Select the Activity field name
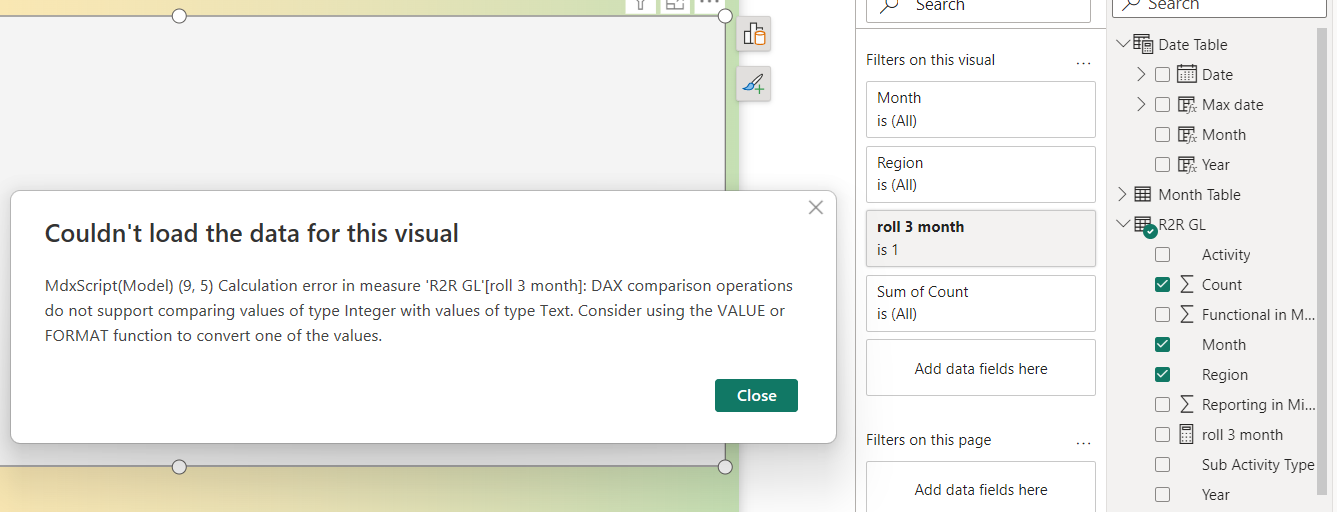Image resolution: width=1337 pixels, height=512 pixels. tap(1226, 255)
